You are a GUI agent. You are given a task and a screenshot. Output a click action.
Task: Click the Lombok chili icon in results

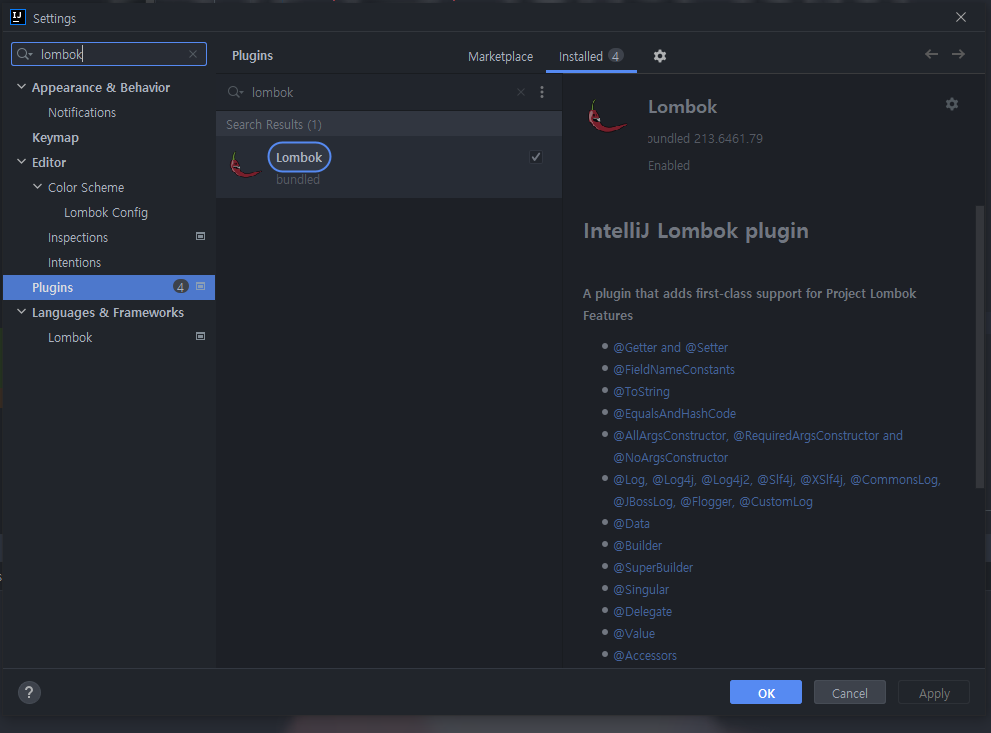245,166
